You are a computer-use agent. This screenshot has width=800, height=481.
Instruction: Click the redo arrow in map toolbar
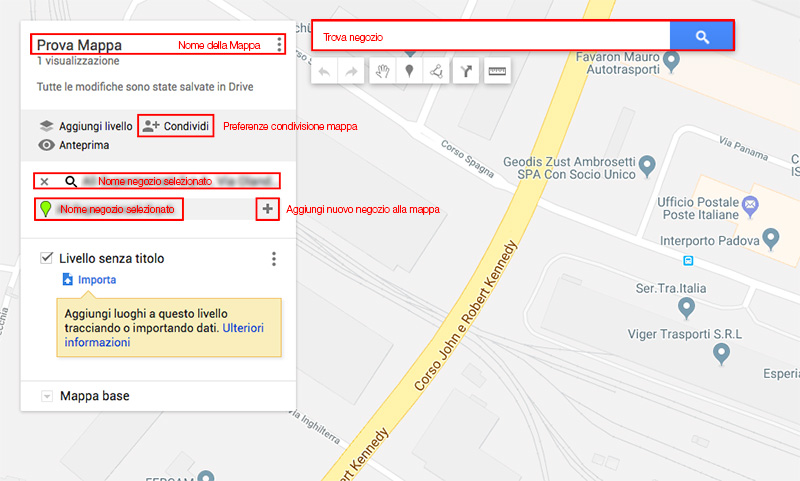coord(351,71)
